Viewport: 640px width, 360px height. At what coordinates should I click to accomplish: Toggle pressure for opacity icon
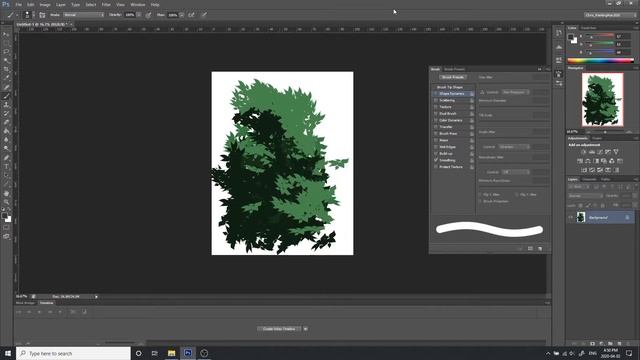point(149,15)
